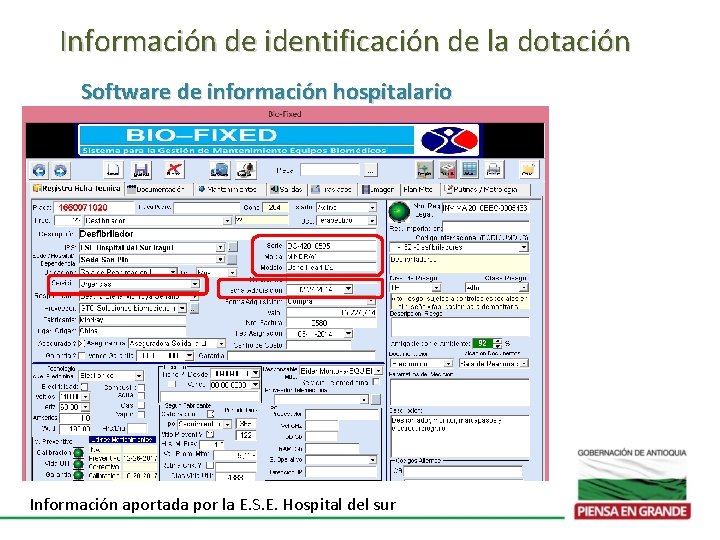Toggle the Asegurado checkbox
720x540 pixels.
pyautogui.click(x=81, y=343)
